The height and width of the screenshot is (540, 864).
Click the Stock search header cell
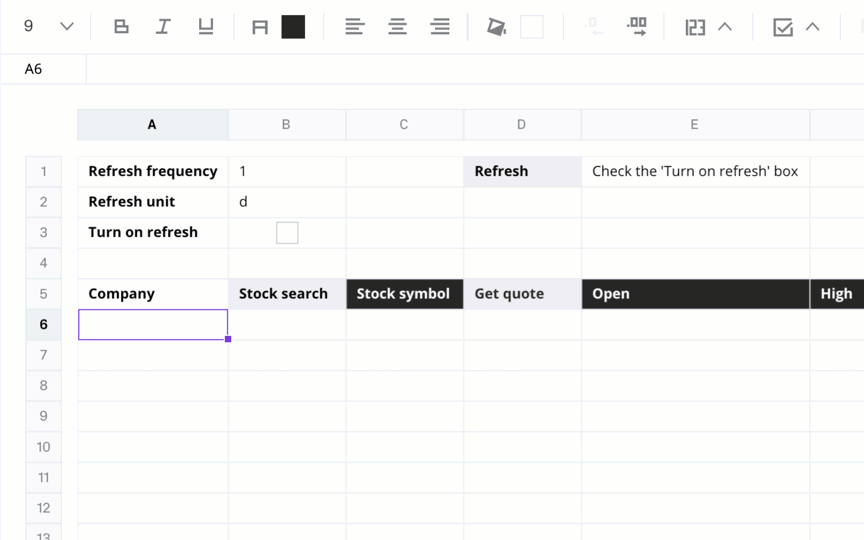287,294
